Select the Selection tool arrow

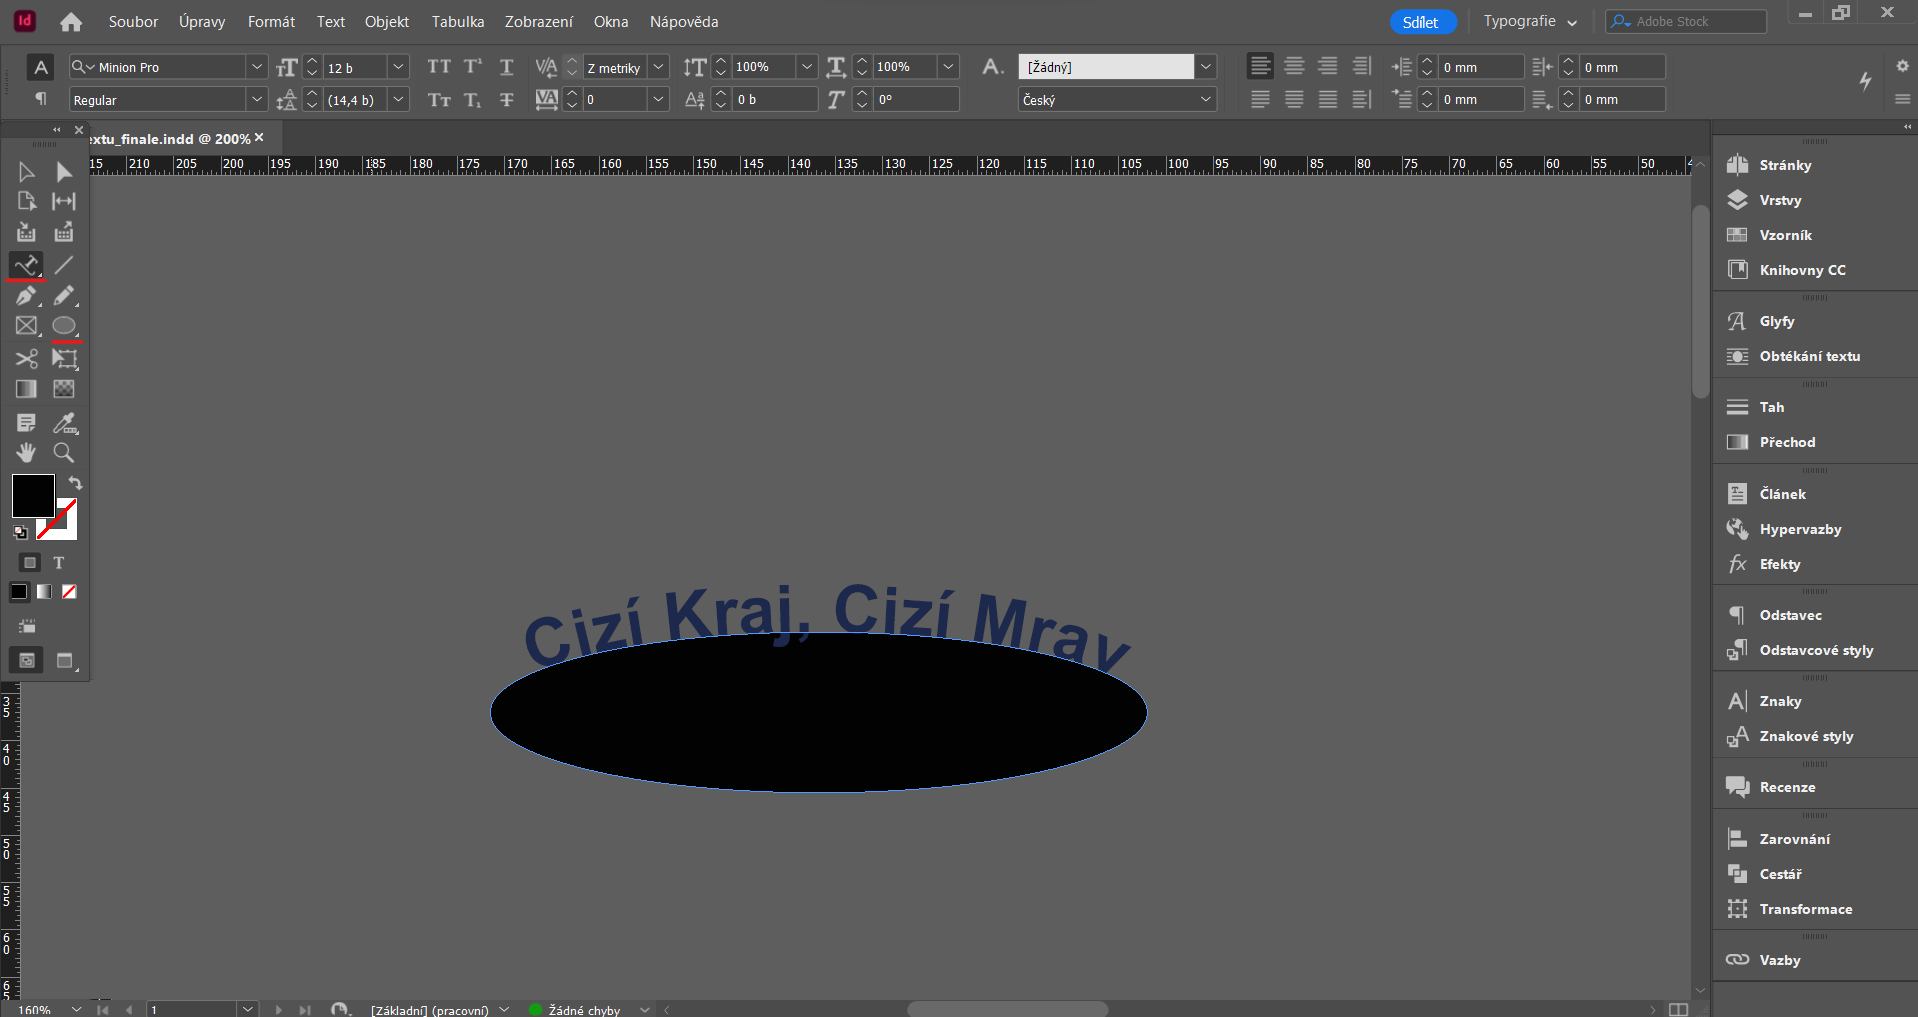coord(27,171)
